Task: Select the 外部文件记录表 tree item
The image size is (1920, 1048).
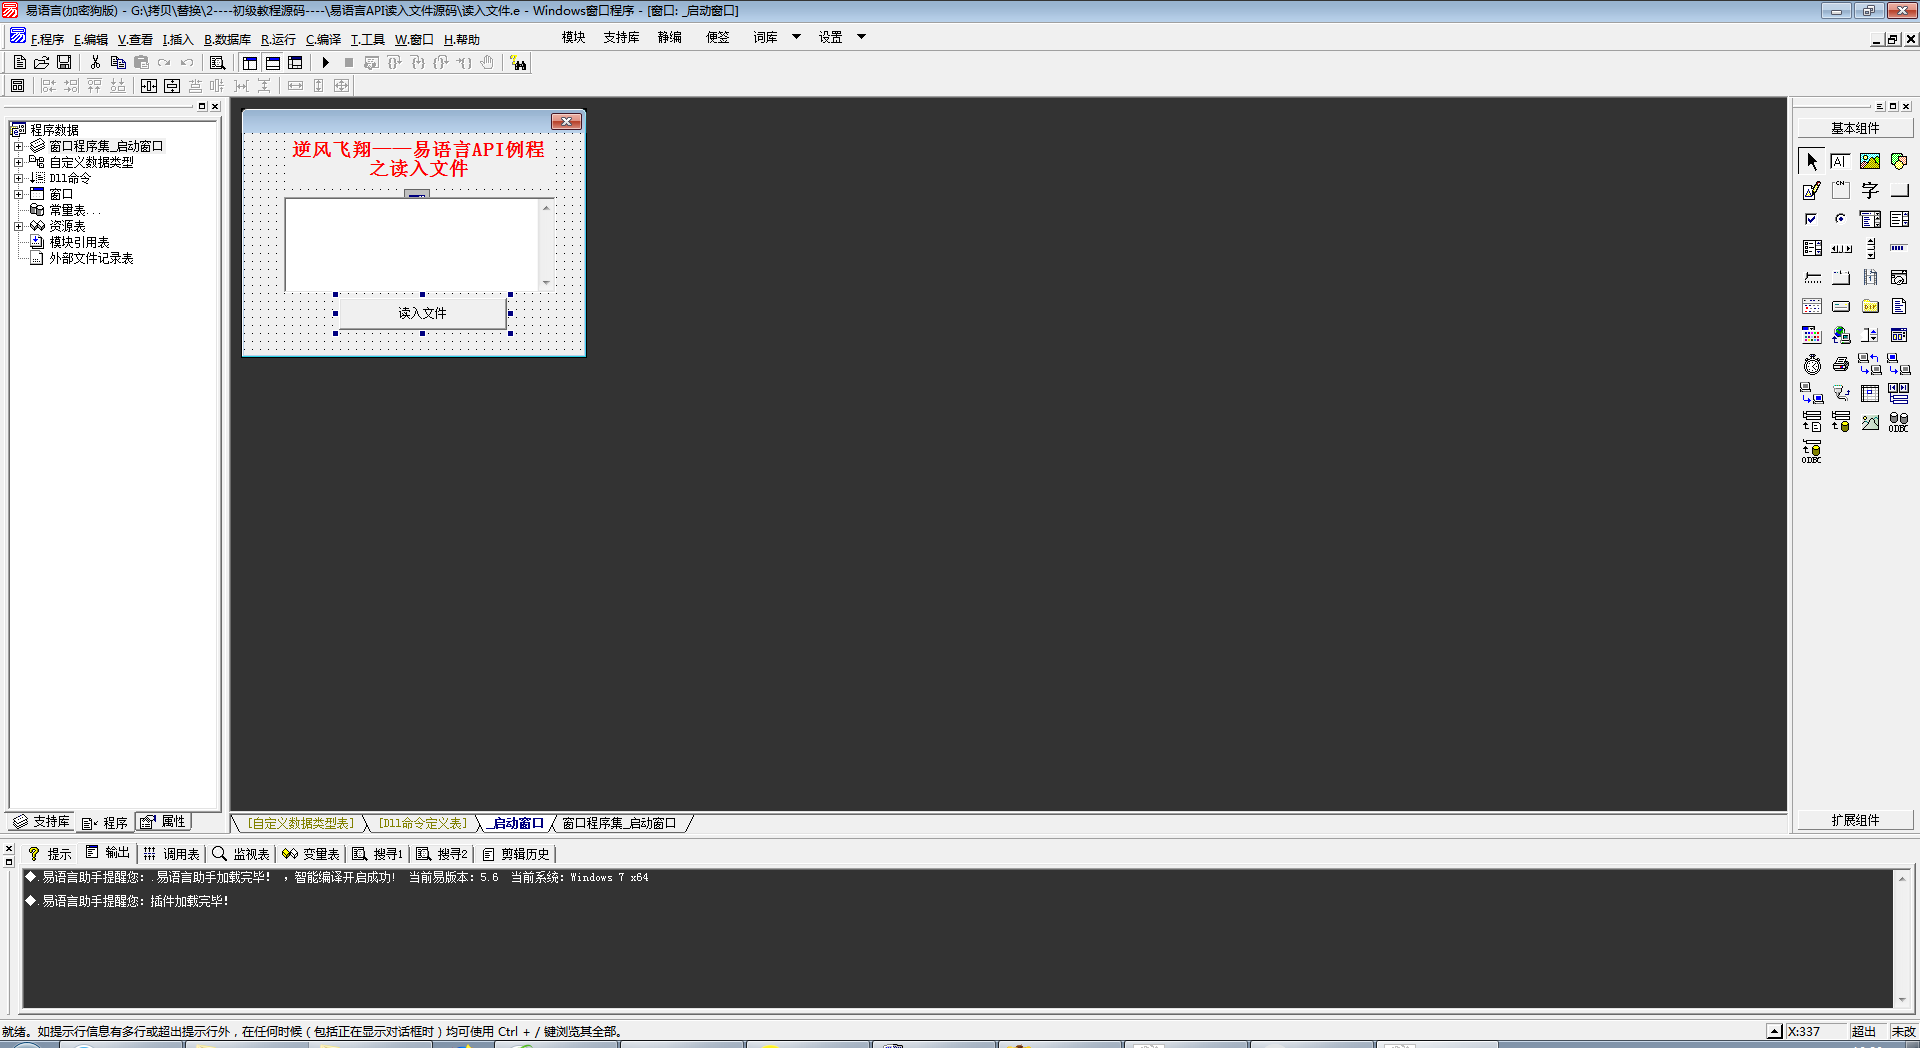Action: [91, 258]
